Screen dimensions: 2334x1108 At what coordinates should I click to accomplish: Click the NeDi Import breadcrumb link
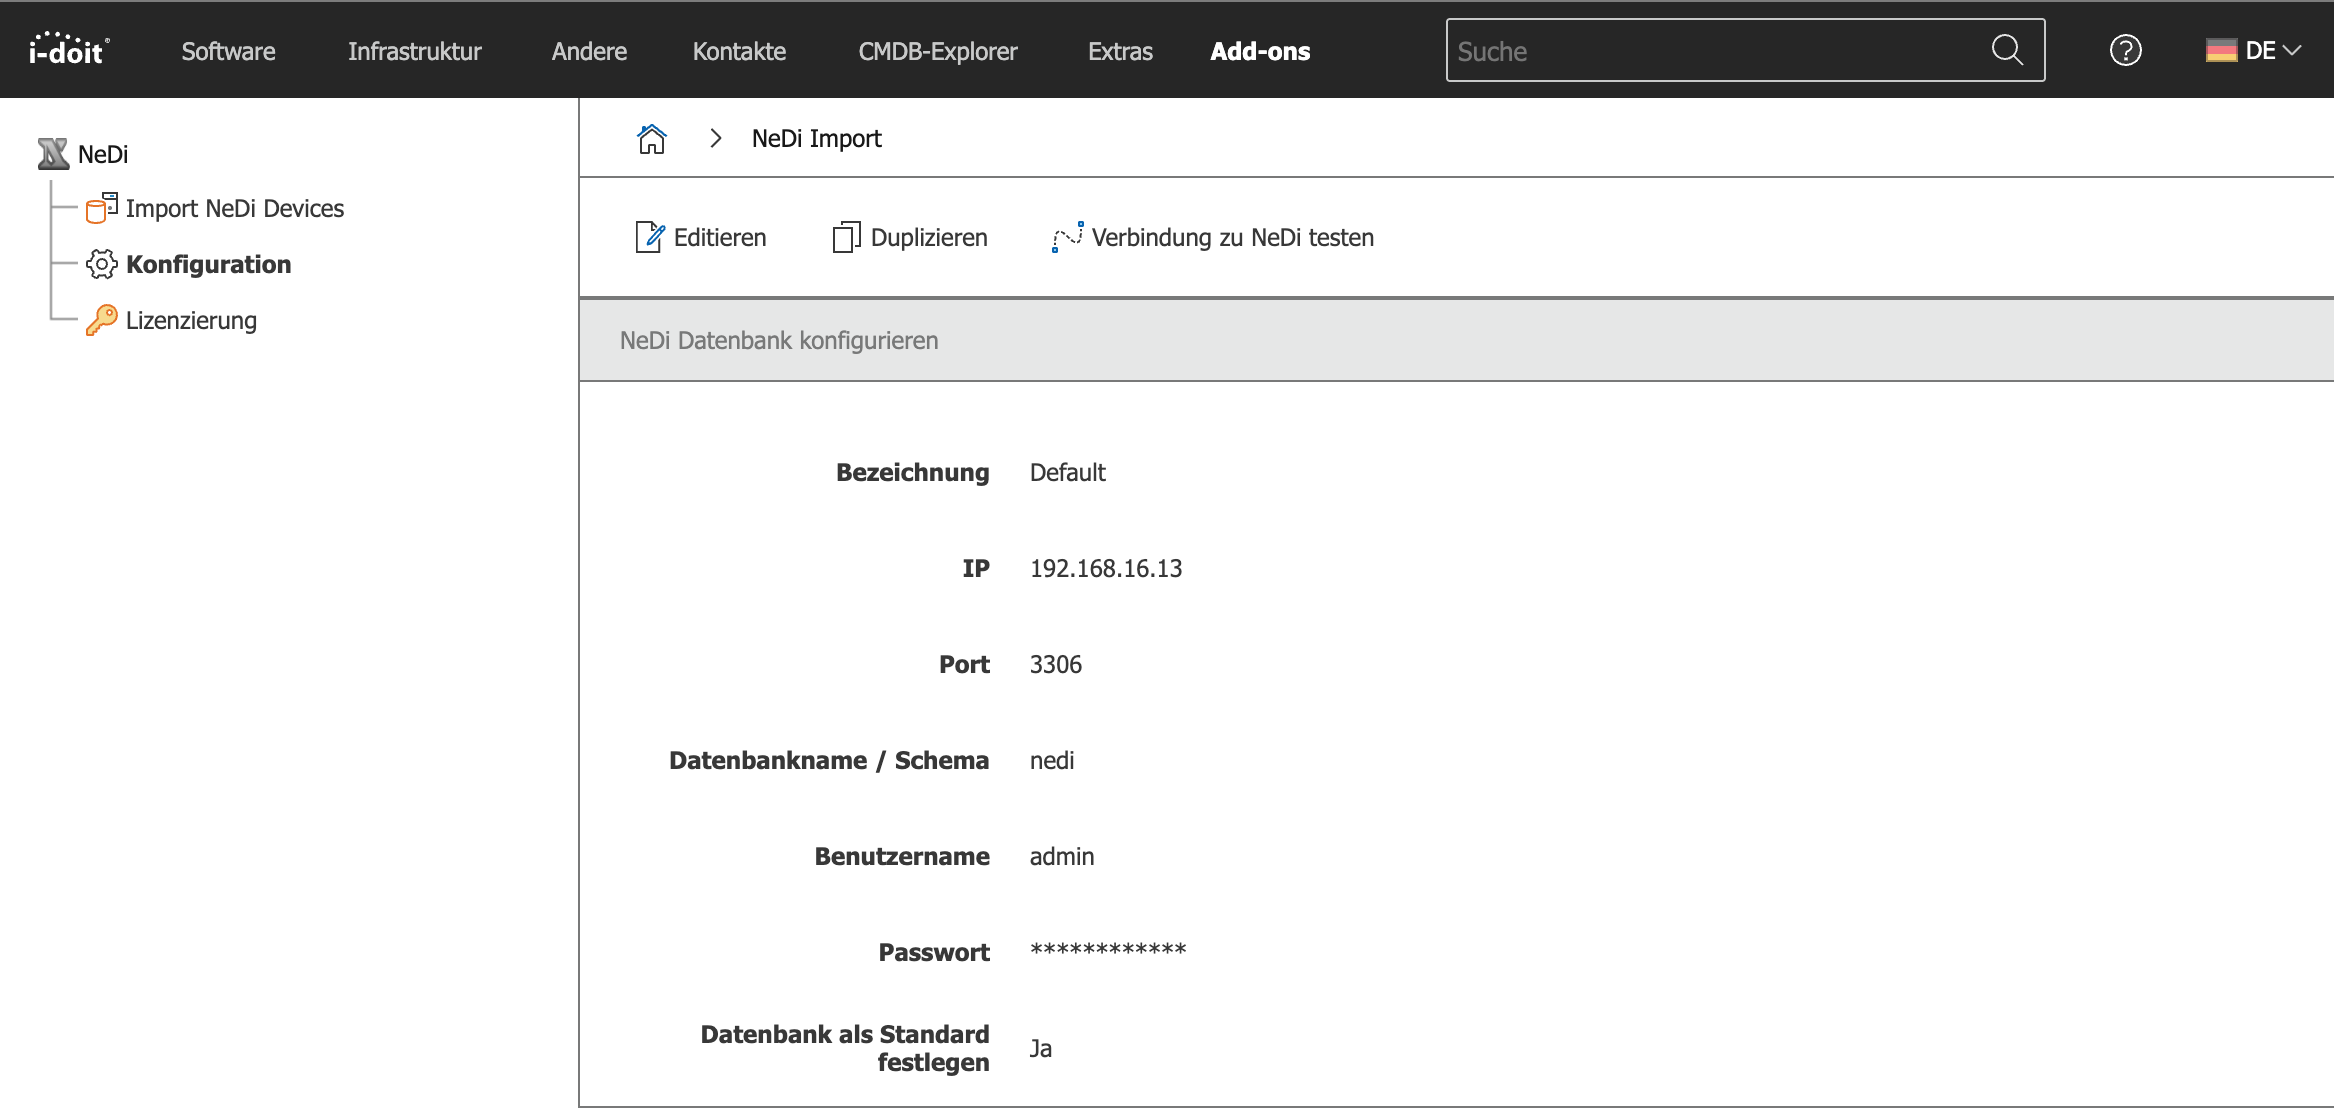[x=816, y=139]
